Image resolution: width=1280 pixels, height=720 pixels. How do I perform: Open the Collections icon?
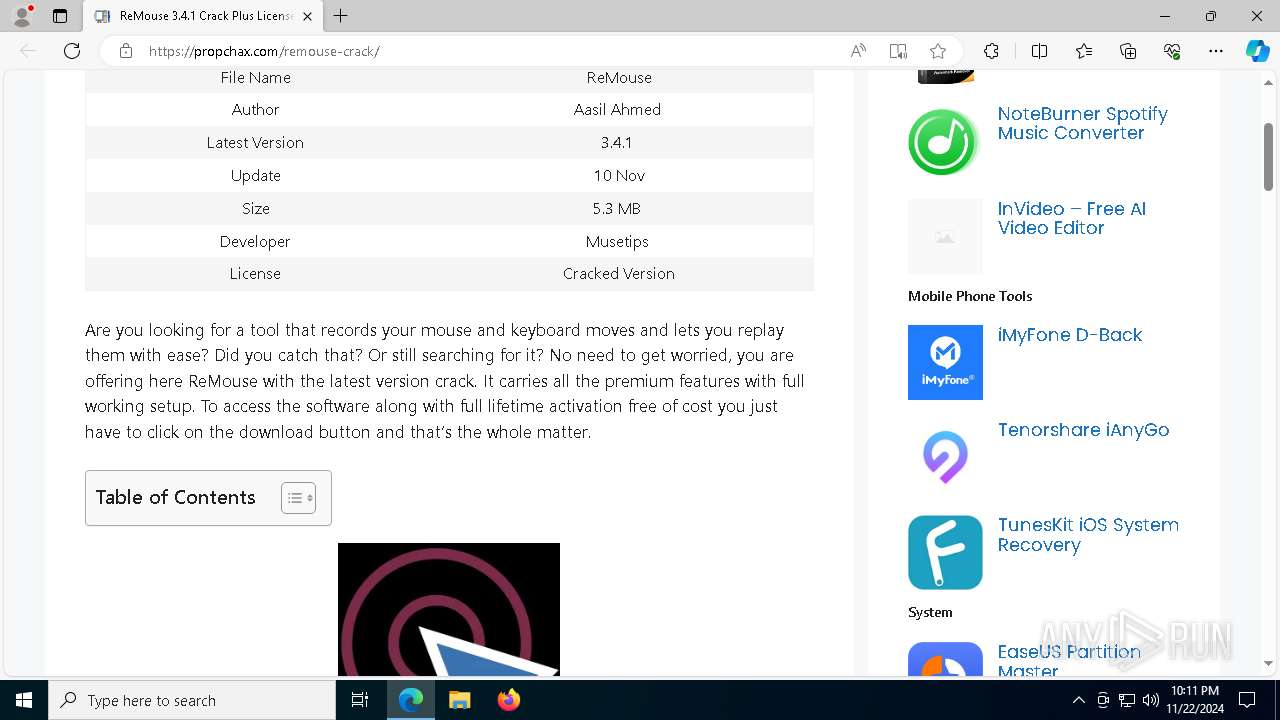[x=1128, y=51]
